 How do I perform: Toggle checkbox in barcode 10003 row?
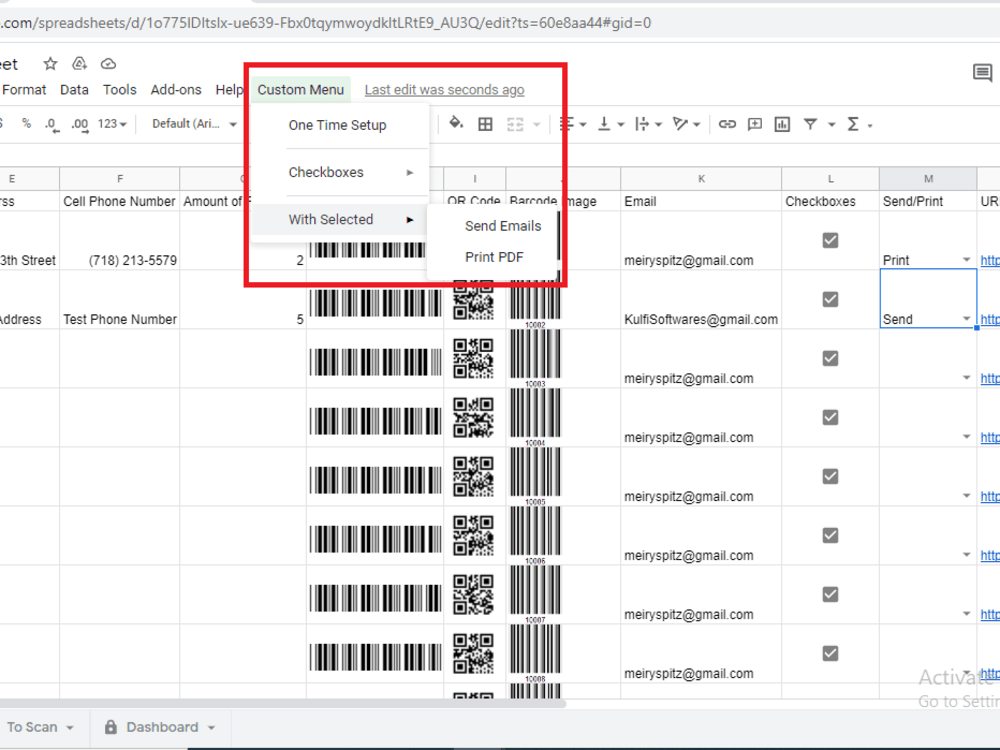pos(830,358)
